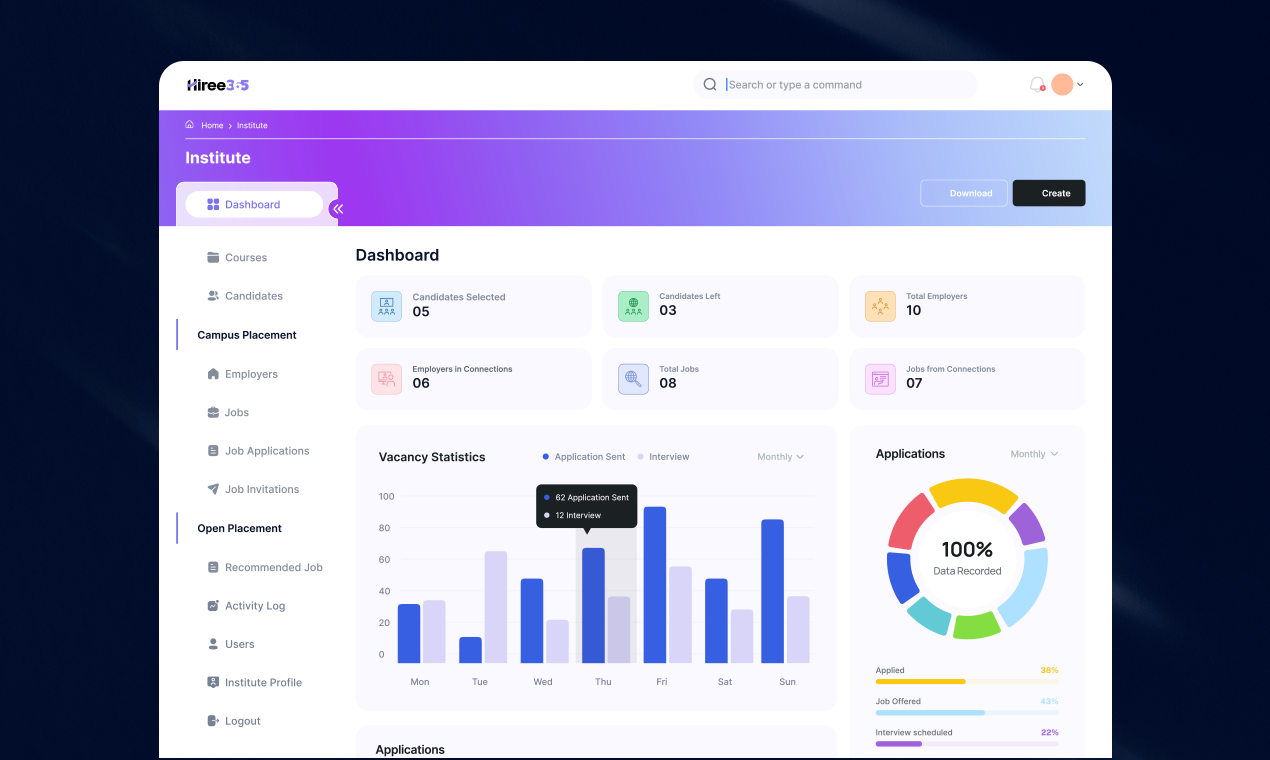Click the user avatar picture
The height and width of the screenshot is (760, 1270).
1062,85
